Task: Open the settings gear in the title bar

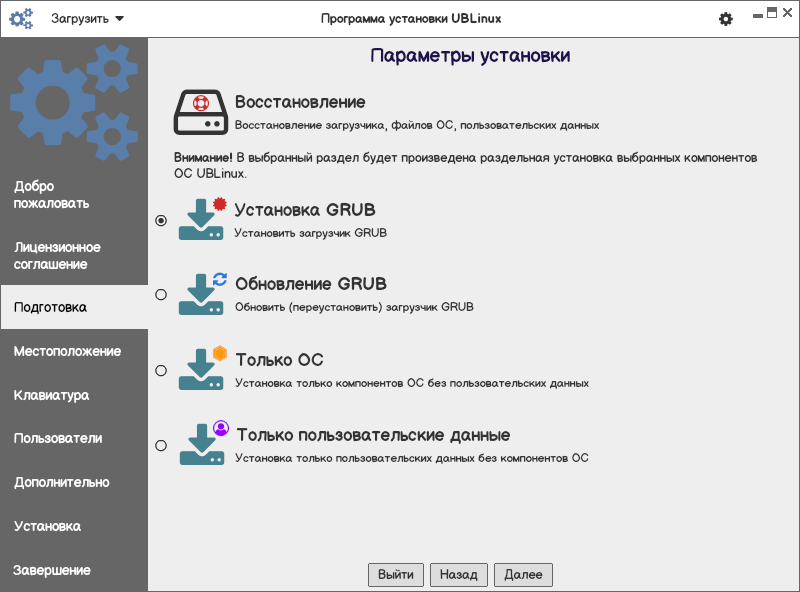Action: click(726, 19)
